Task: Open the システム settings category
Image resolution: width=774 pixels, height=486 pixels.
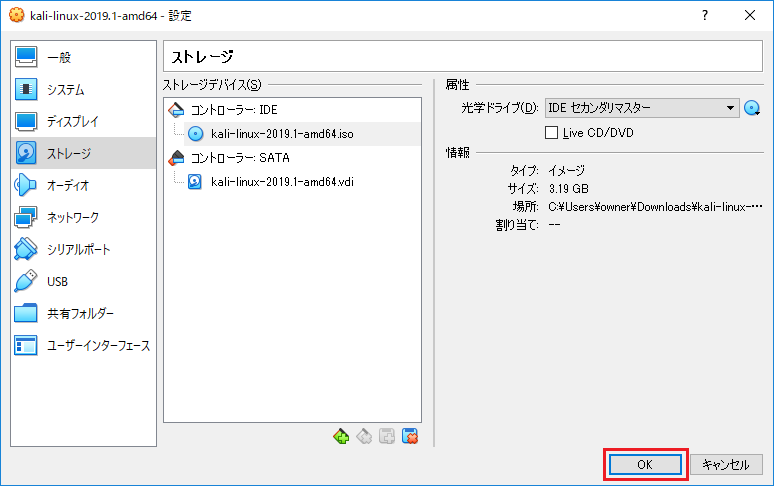Action: [x=83, y=89]
